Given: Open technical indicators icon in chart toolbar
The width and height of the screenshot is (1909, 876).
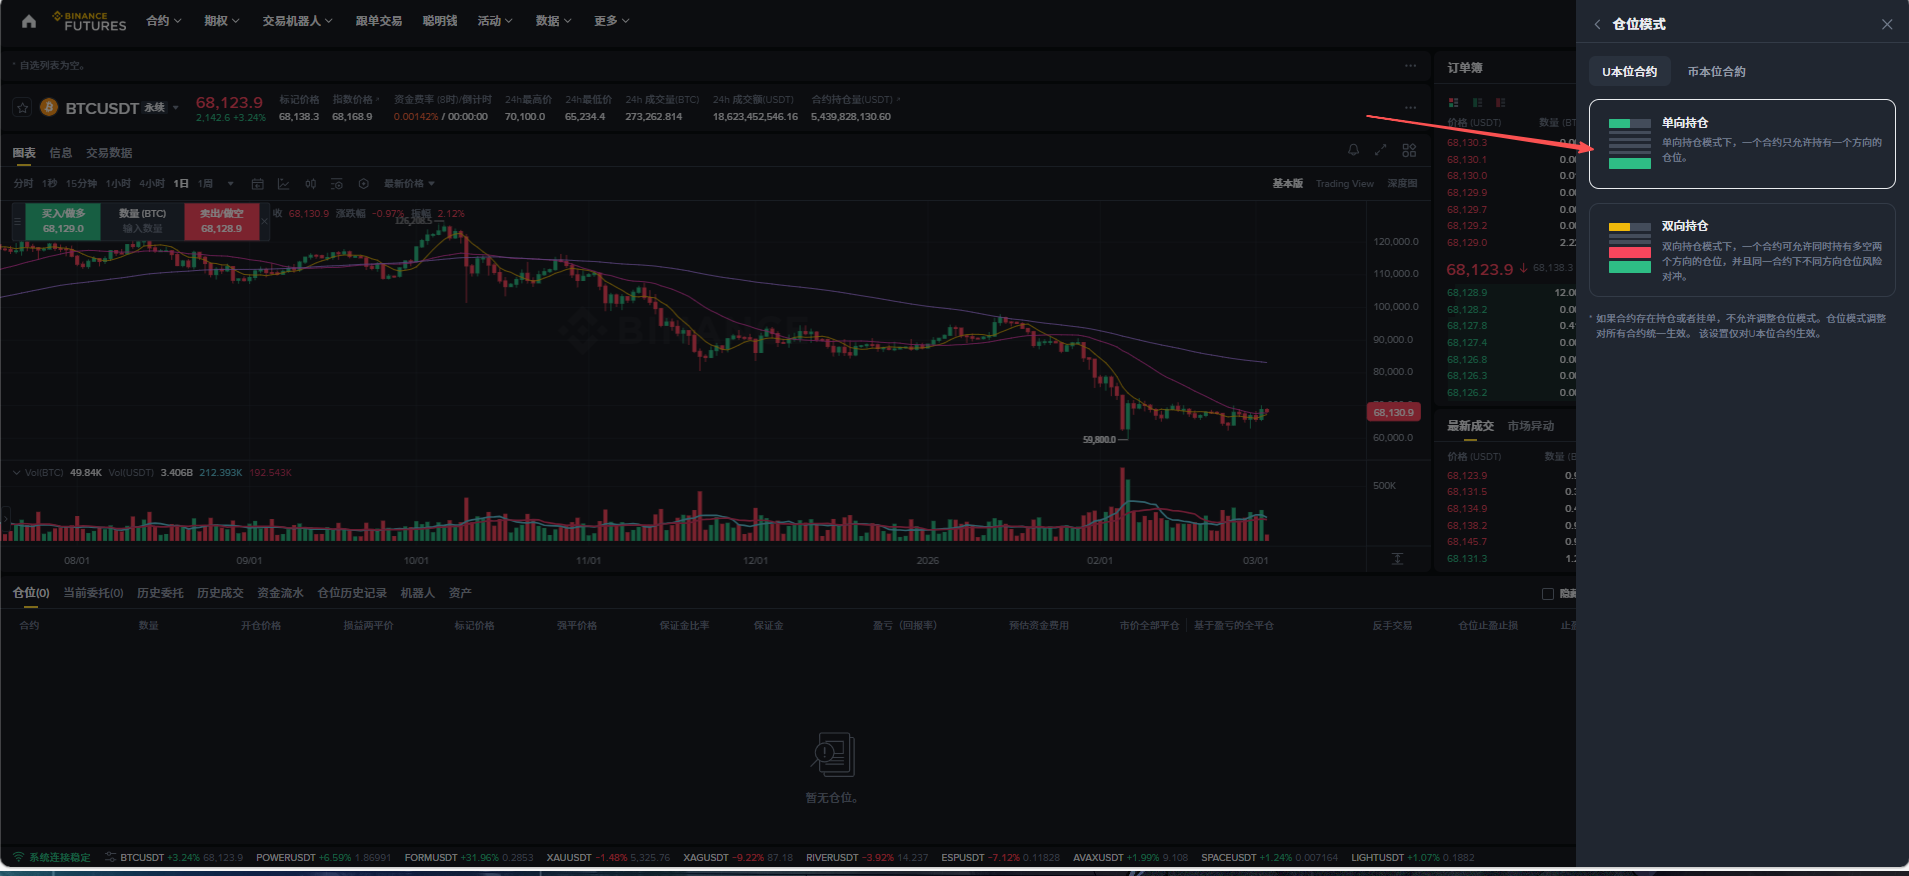Looking at the screenshot, I should (284, 184).
